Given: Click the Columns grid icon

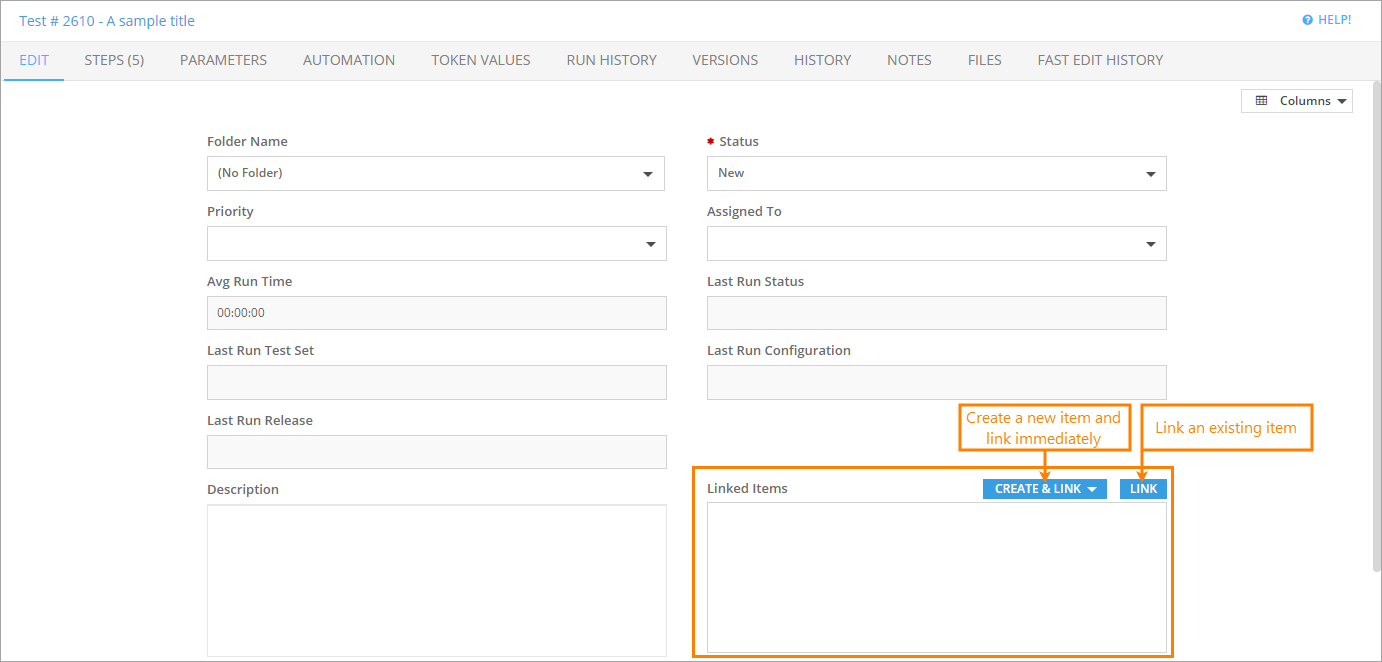Looking at the screenshot, I should (1261, 101).
